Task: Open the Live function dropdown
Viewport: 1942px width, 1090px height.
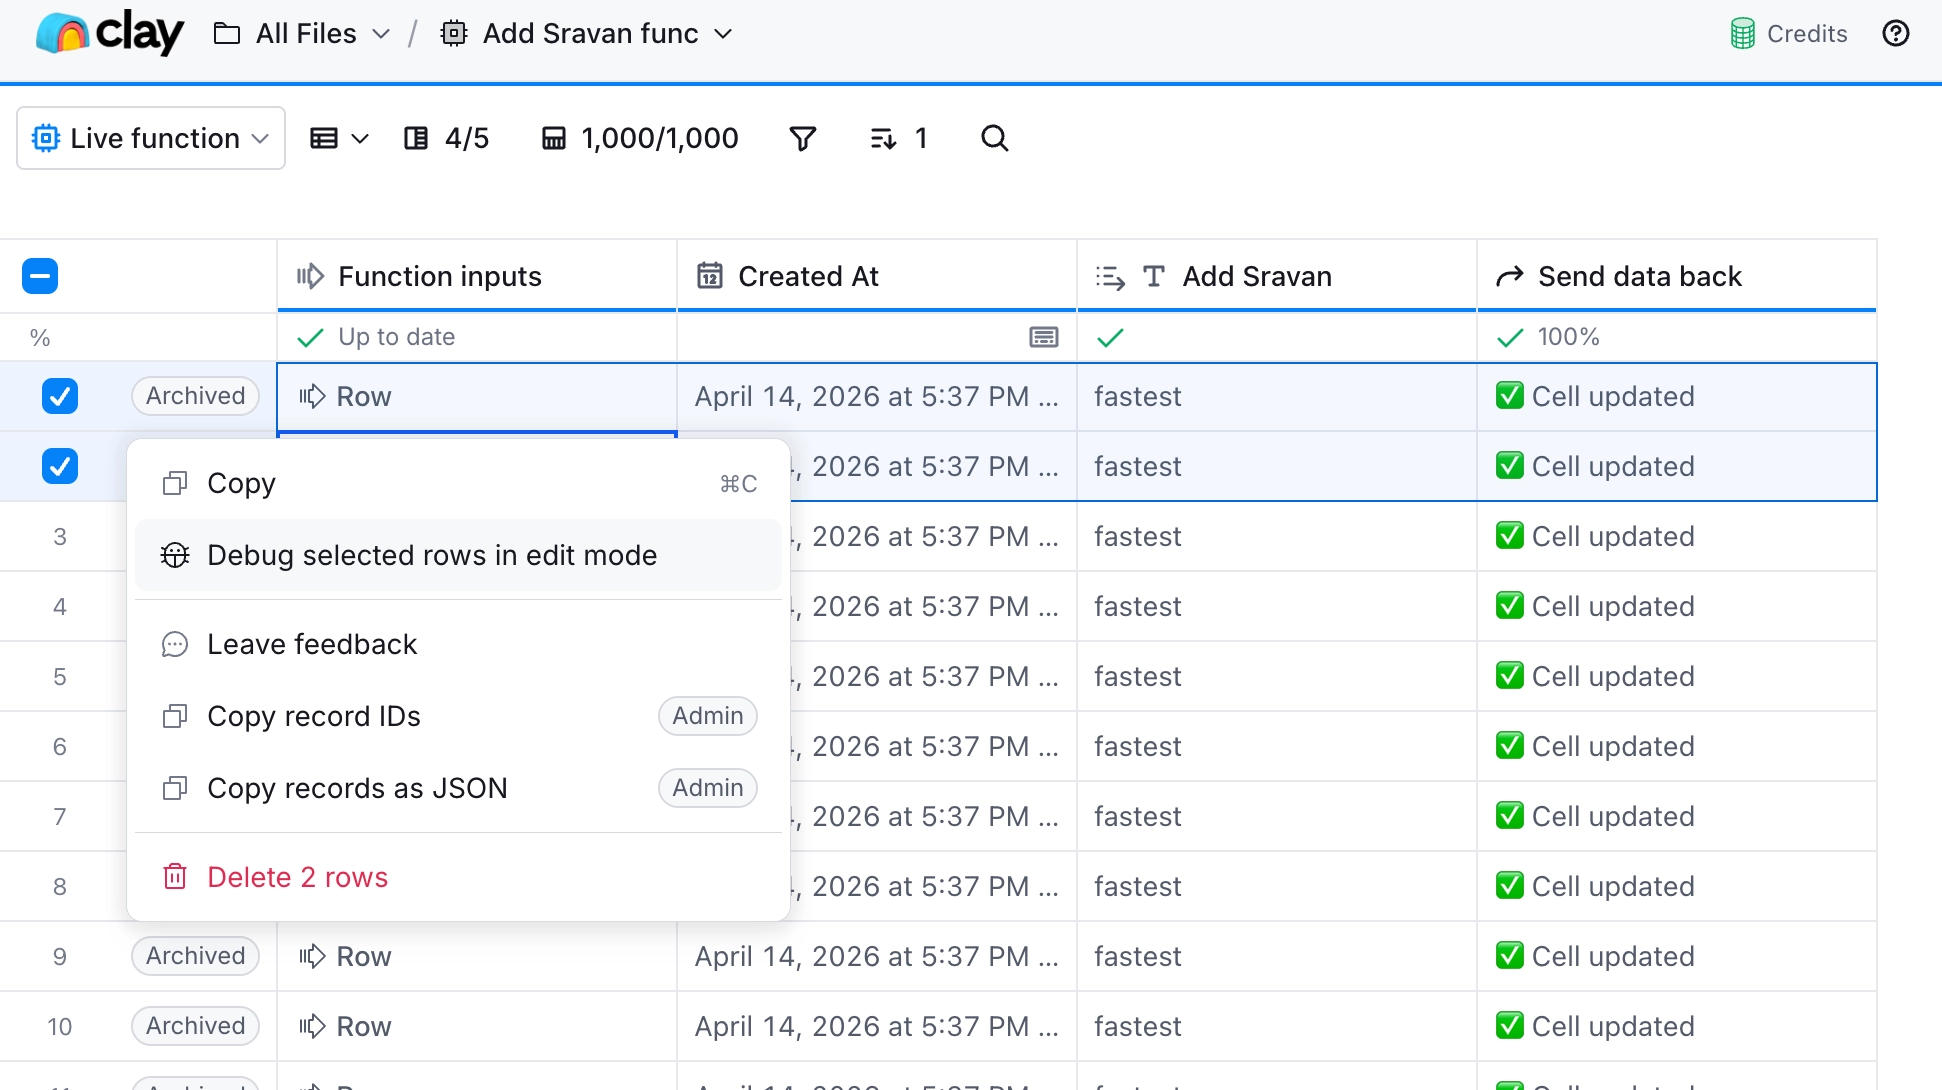Action: (151, 138)
